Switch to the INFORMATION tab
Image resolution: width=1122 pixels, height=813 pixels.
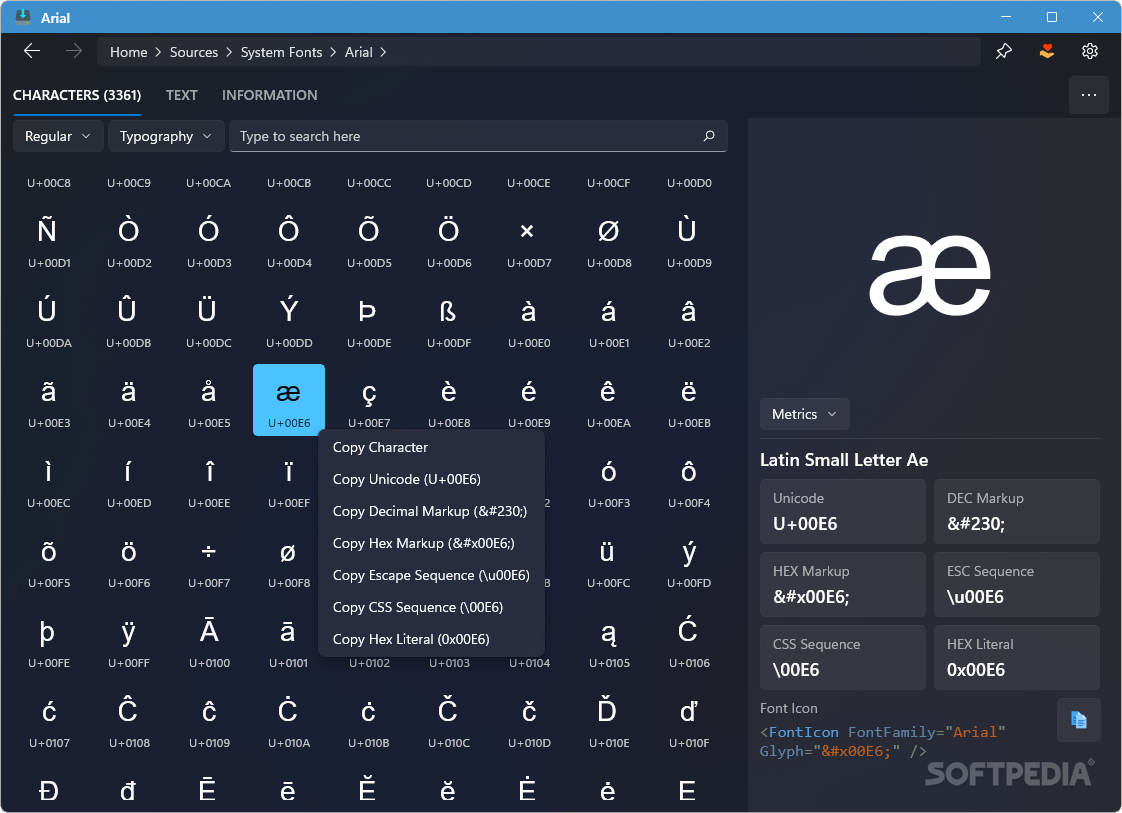tap(270, 95)
